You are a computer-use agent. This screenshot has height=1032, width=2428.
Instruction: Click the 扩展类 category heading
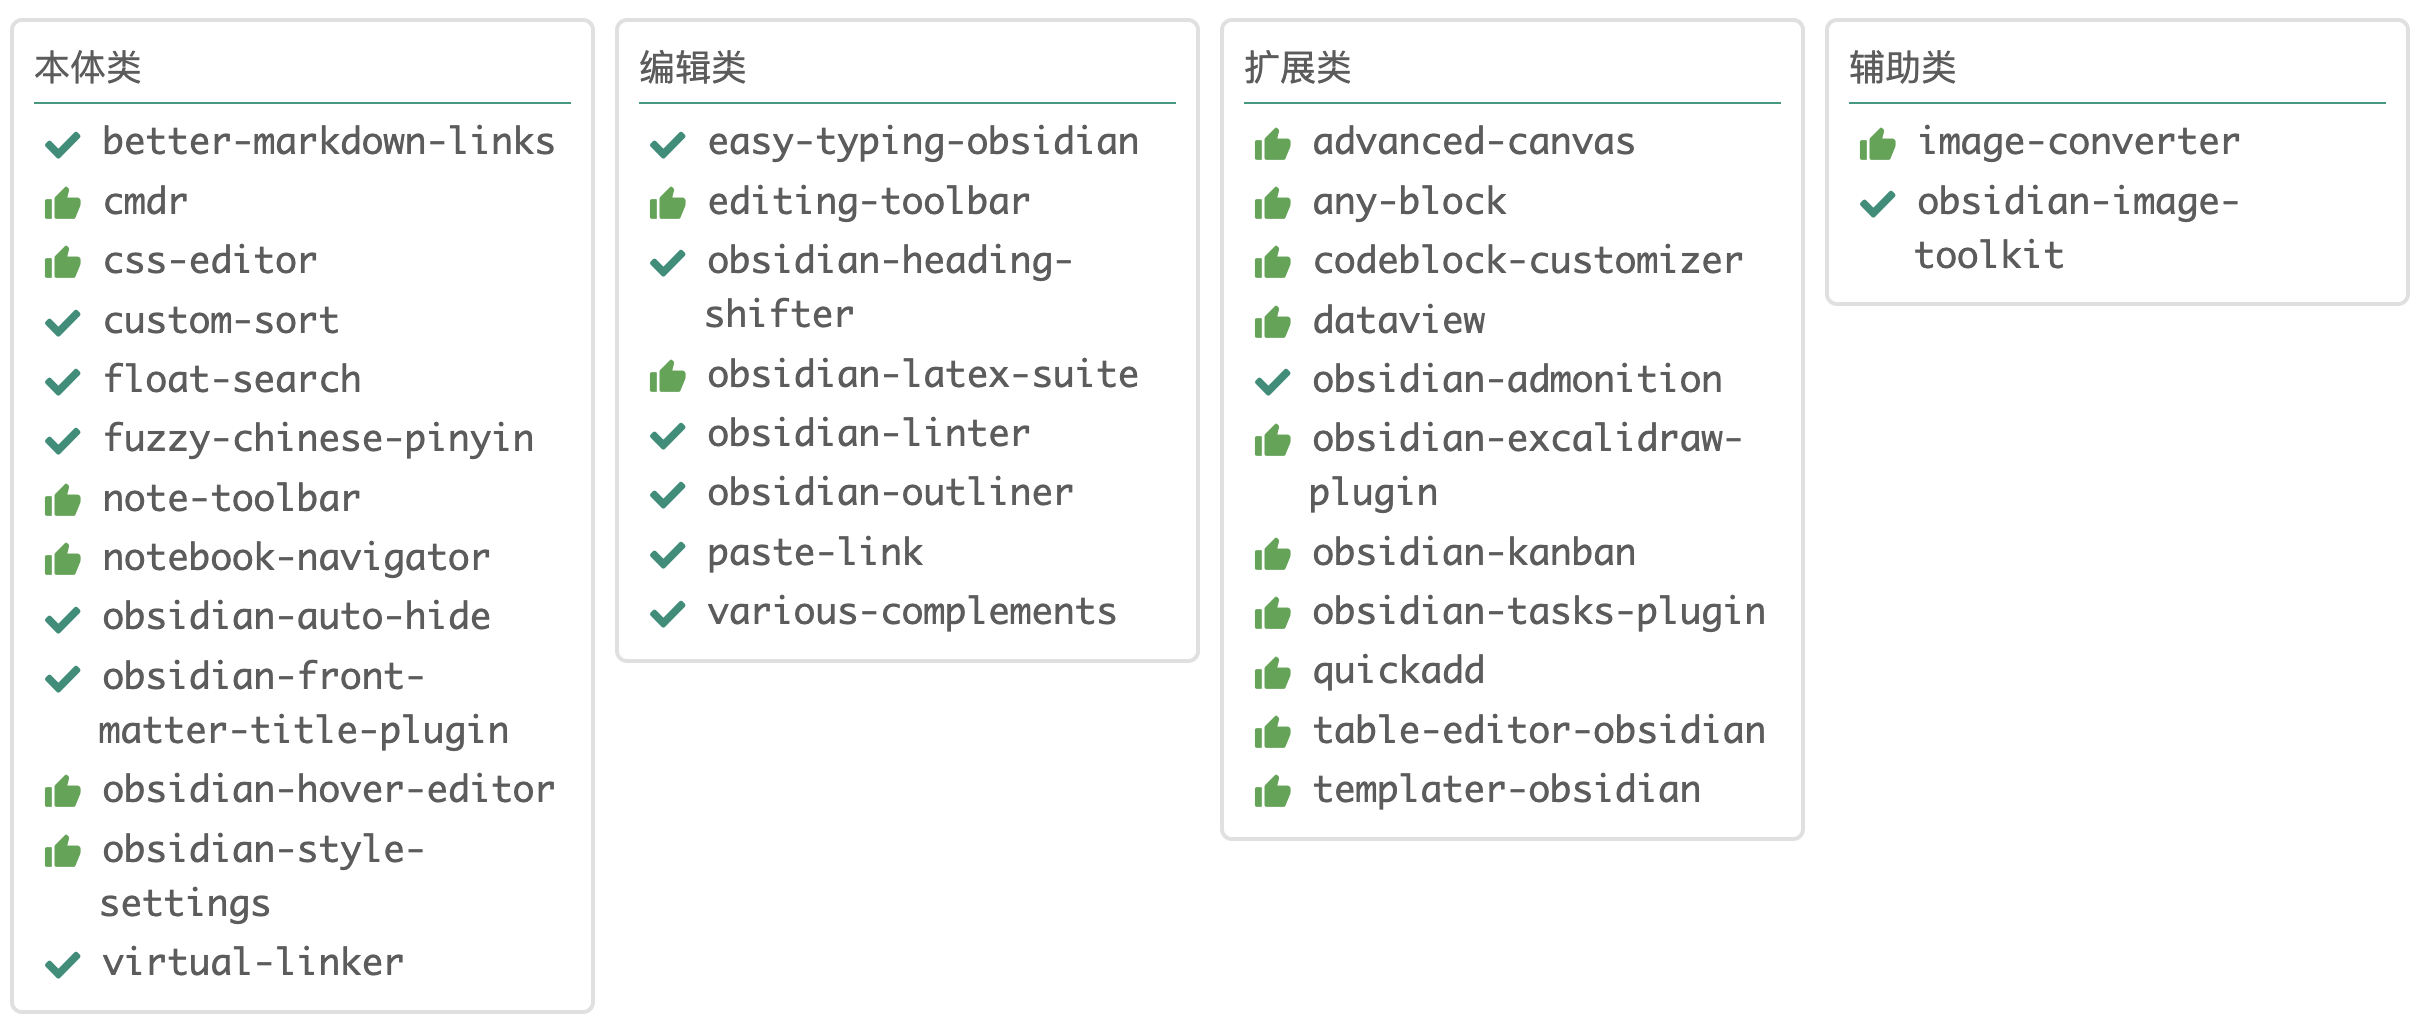(x=1298, y=68)
